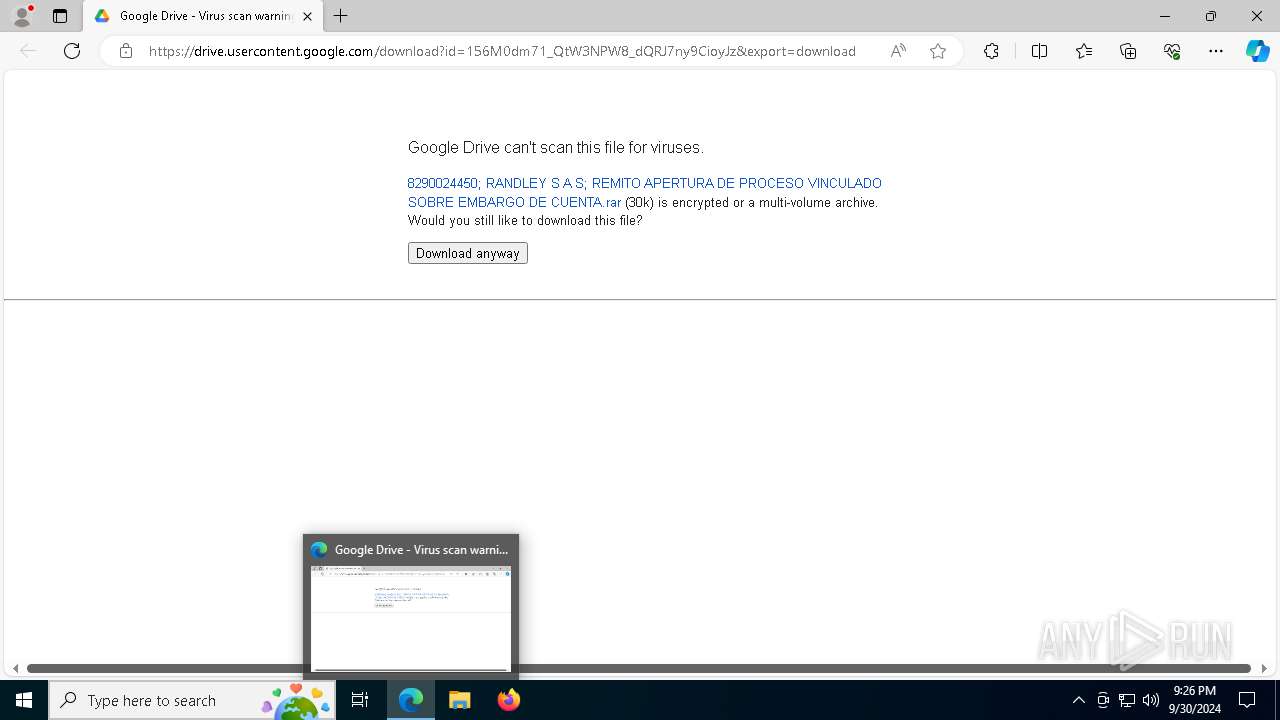Toggle split screen view
Image resolution: width=1280 pixels, height=720 pixels.
pyautogui.click(x=1039, y=51)
